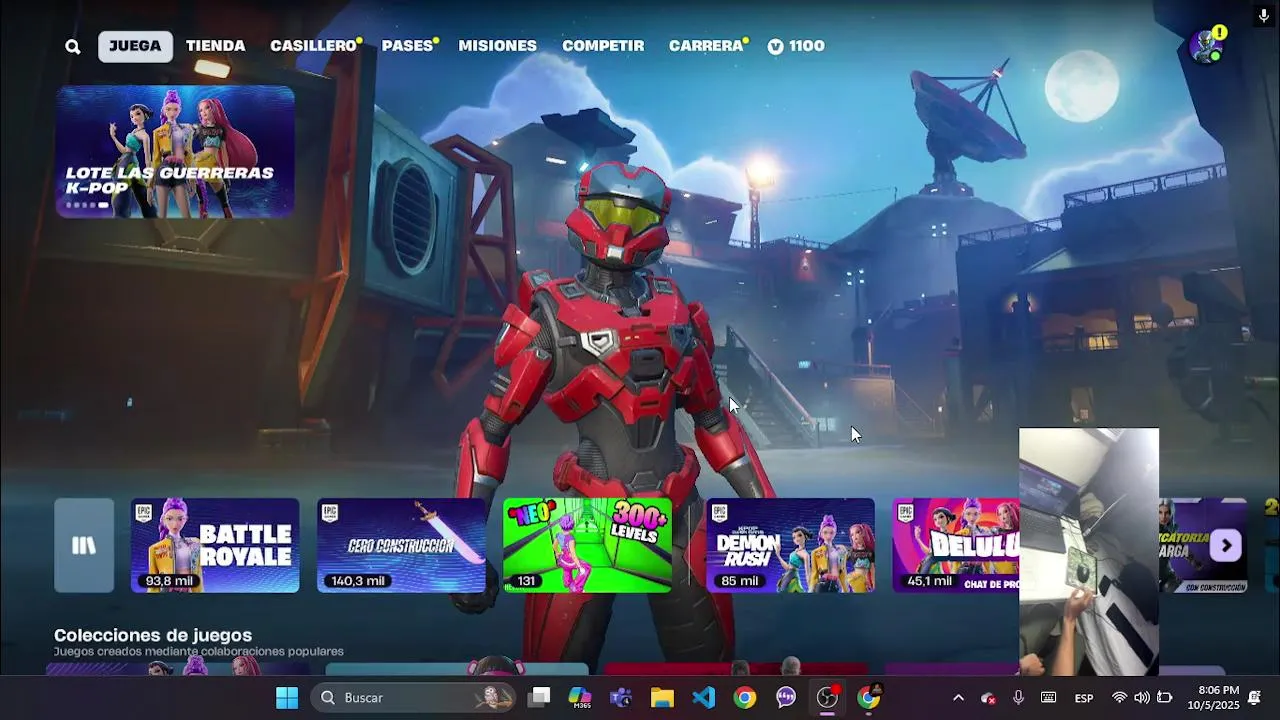
Task: Click the next arrow on game carousel
Action: click(1226, 545)
